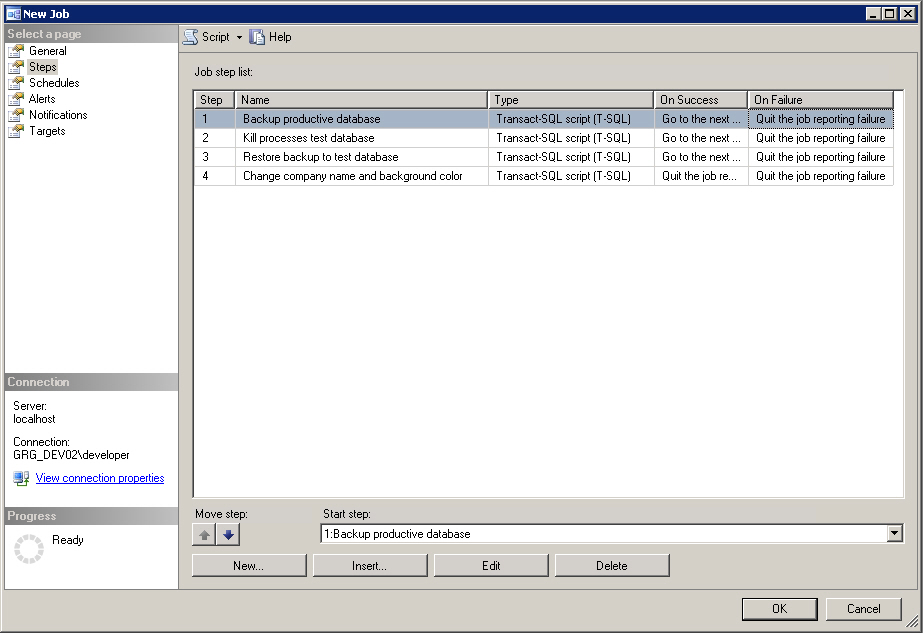Open the Start step dropdown arrow

894,533
